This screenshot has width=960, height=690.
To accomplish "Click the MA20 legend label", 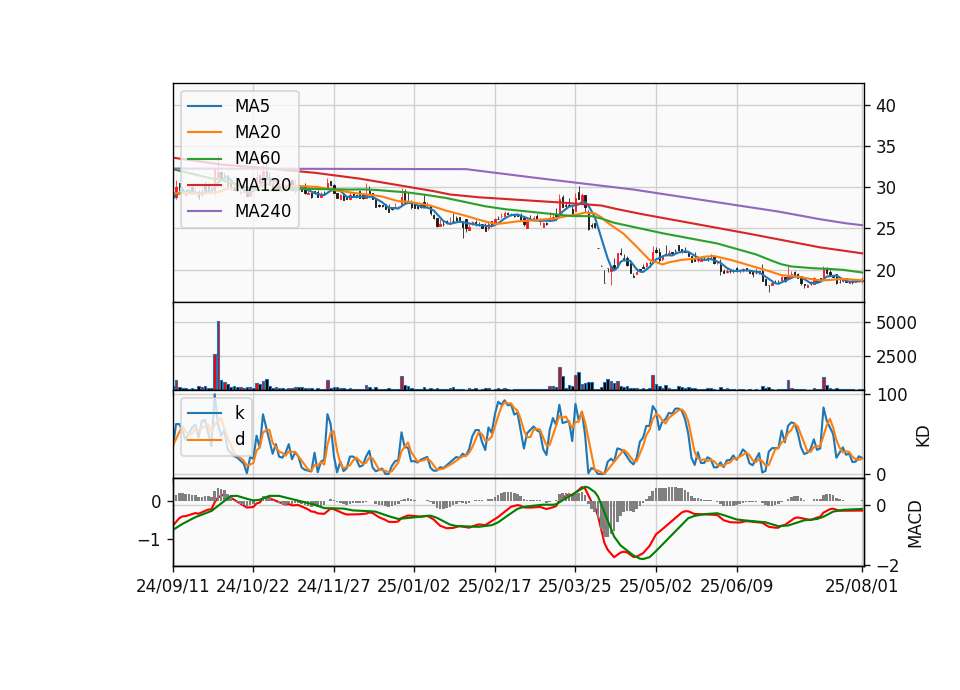I will point(257,132).
